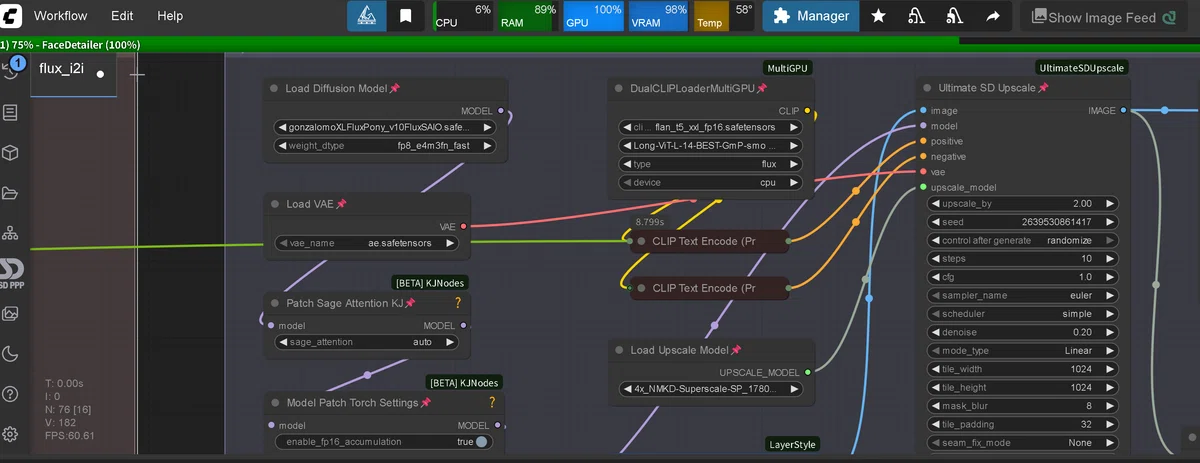Viewport: 1200px width, 463px height.
Task: Click pin icon on Ultimate SD Upscale
Action: tap(1043, 88)
